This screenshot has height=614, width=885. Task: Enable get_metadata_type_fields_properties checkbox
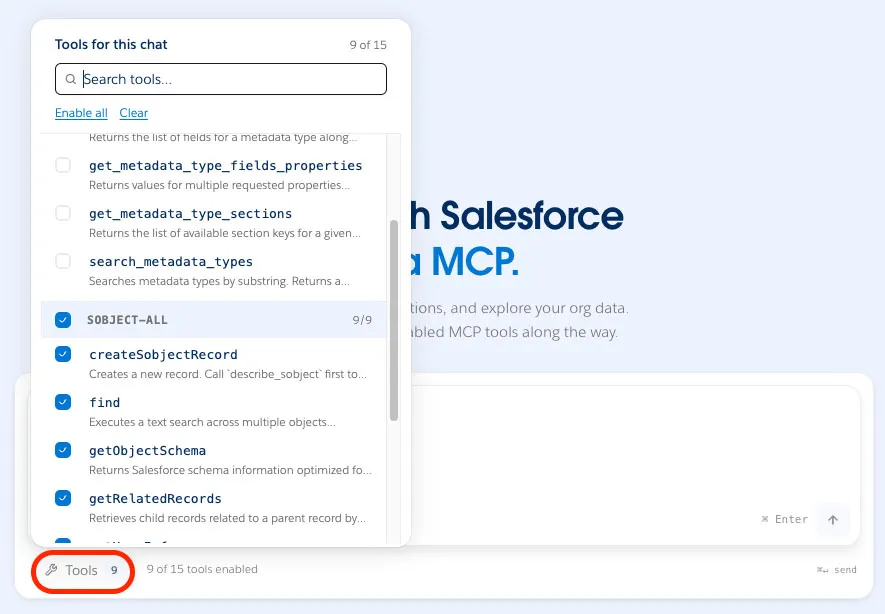(63, 165)
